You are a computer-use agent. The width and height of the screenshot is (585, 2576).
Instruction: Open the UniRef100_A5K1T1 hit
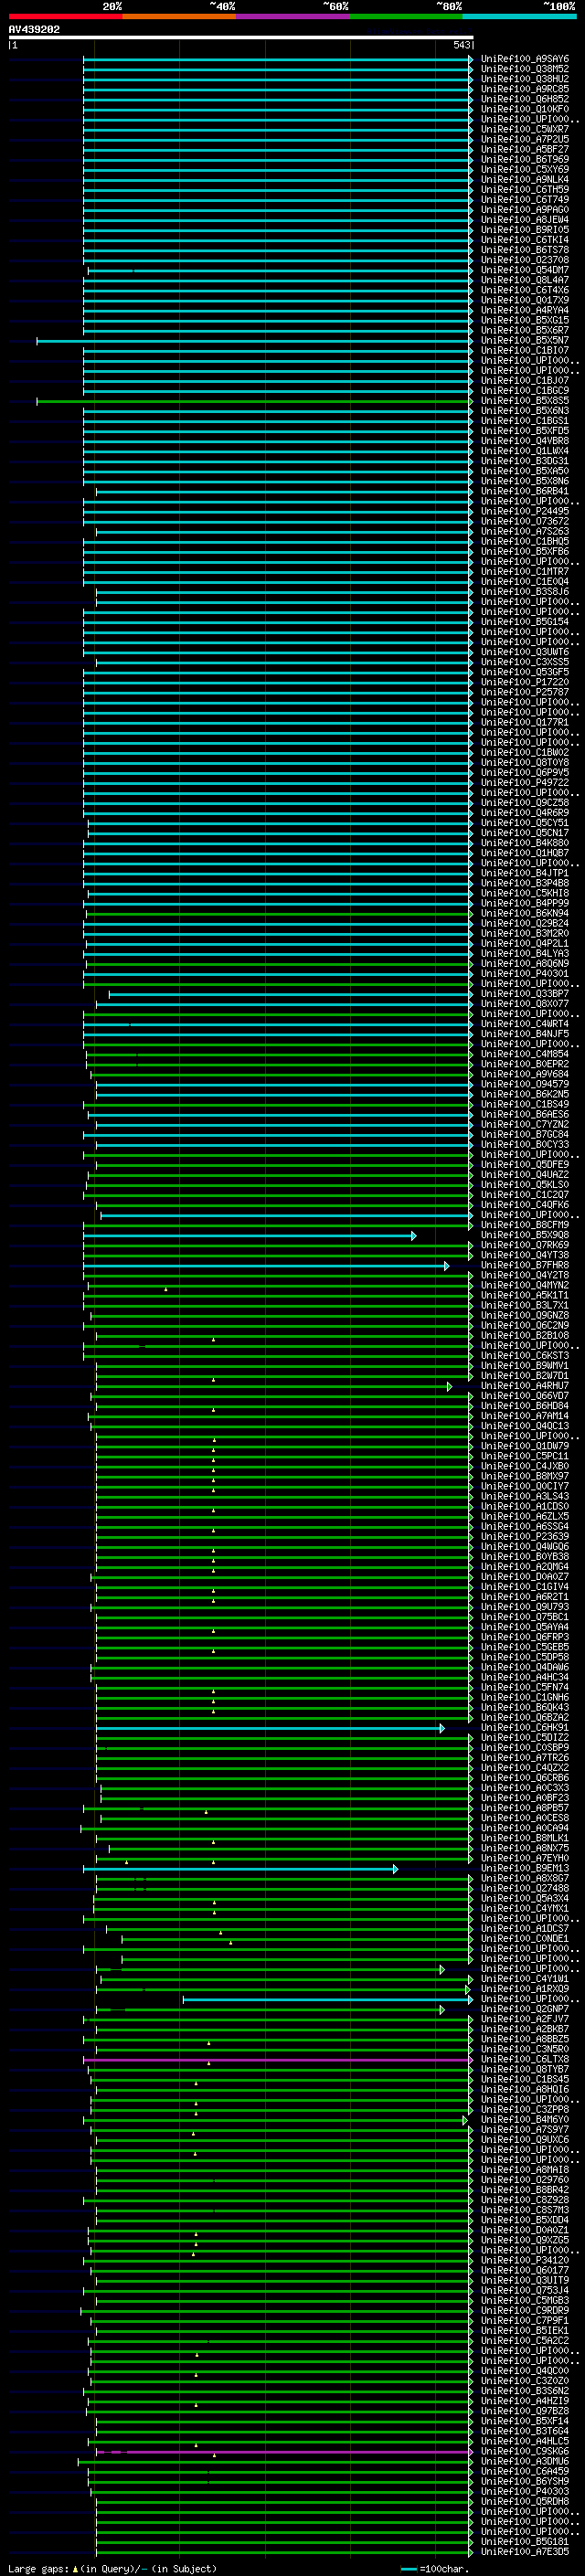click(525, 1295)
